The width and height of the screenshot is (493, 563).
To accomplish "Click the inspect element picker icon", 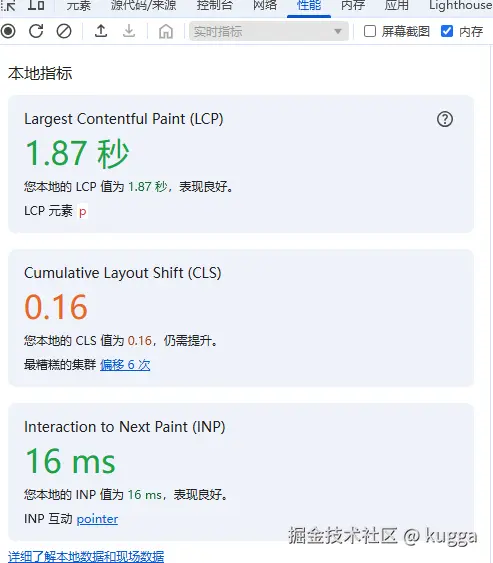I will pyautogui.click(x=9, y=5).
